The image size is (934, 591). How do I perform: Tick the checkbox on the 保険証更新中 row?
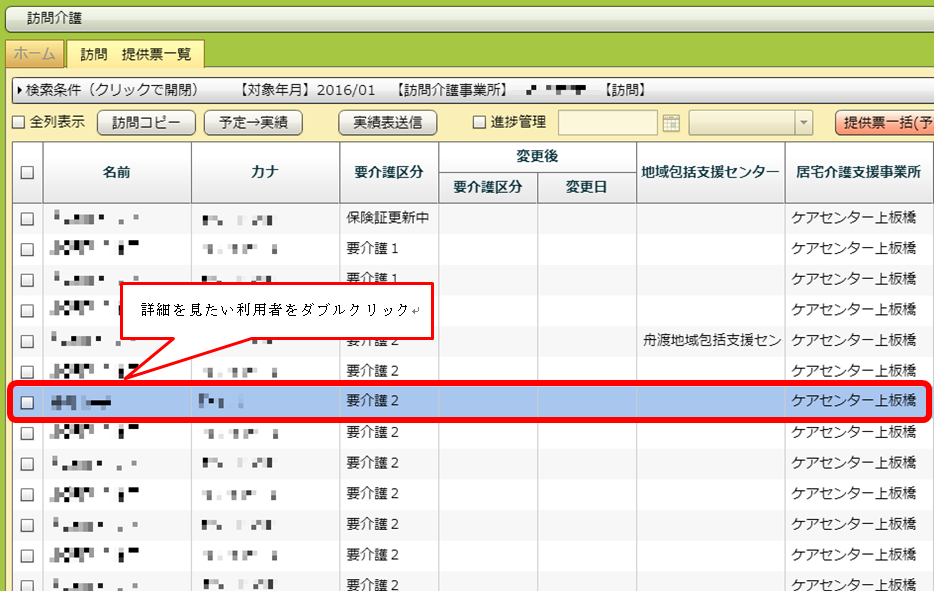click(x=27, y=218)
